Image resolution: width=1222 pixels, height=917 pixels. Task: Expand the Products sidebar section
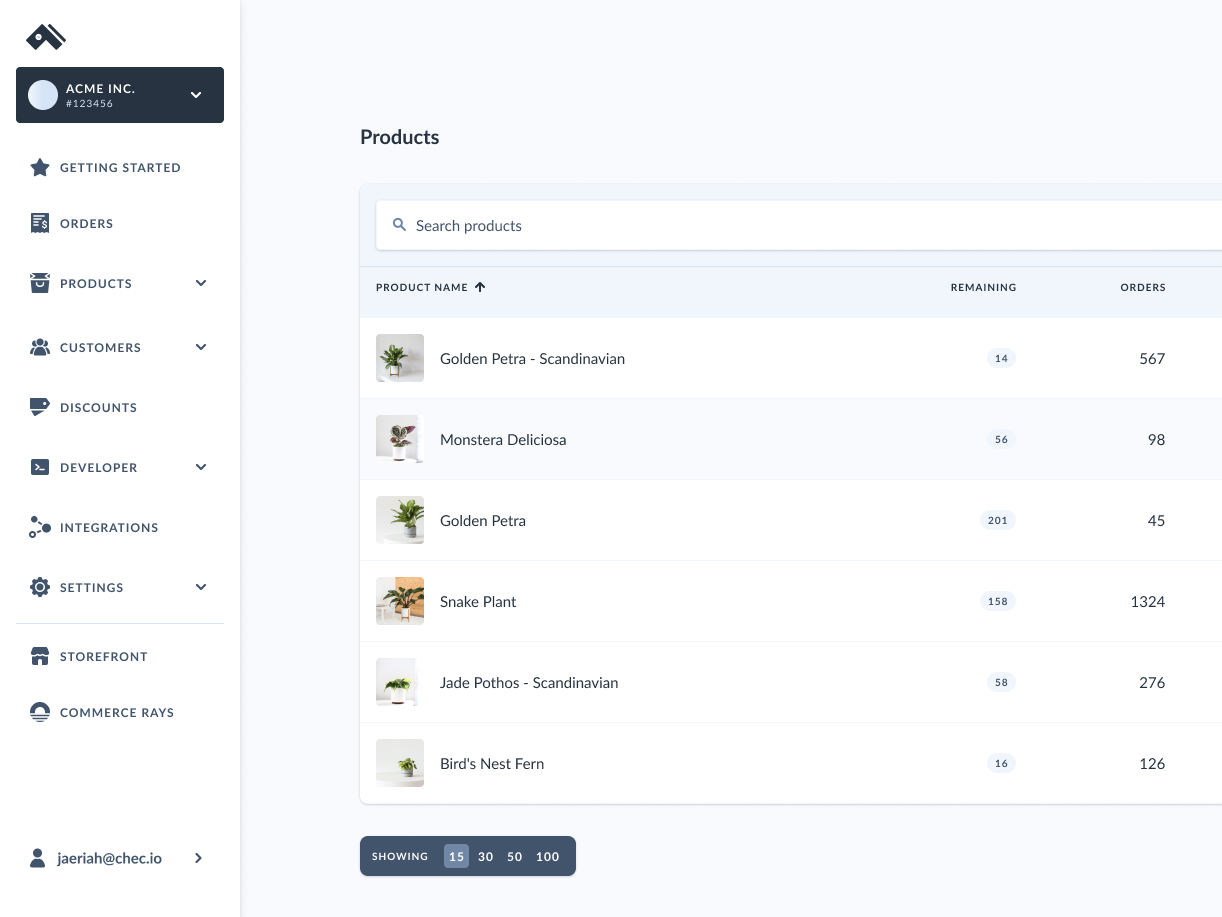201,283
